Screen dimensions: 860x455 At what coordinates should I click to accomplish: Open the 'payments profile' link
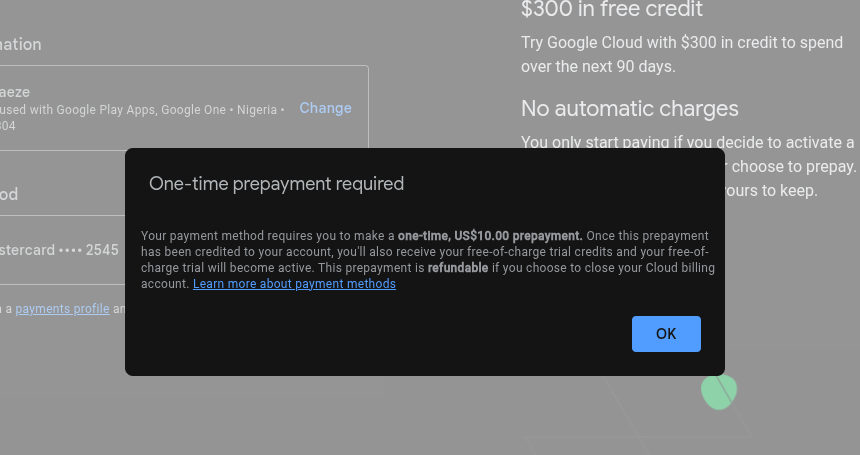coord(63,309)
